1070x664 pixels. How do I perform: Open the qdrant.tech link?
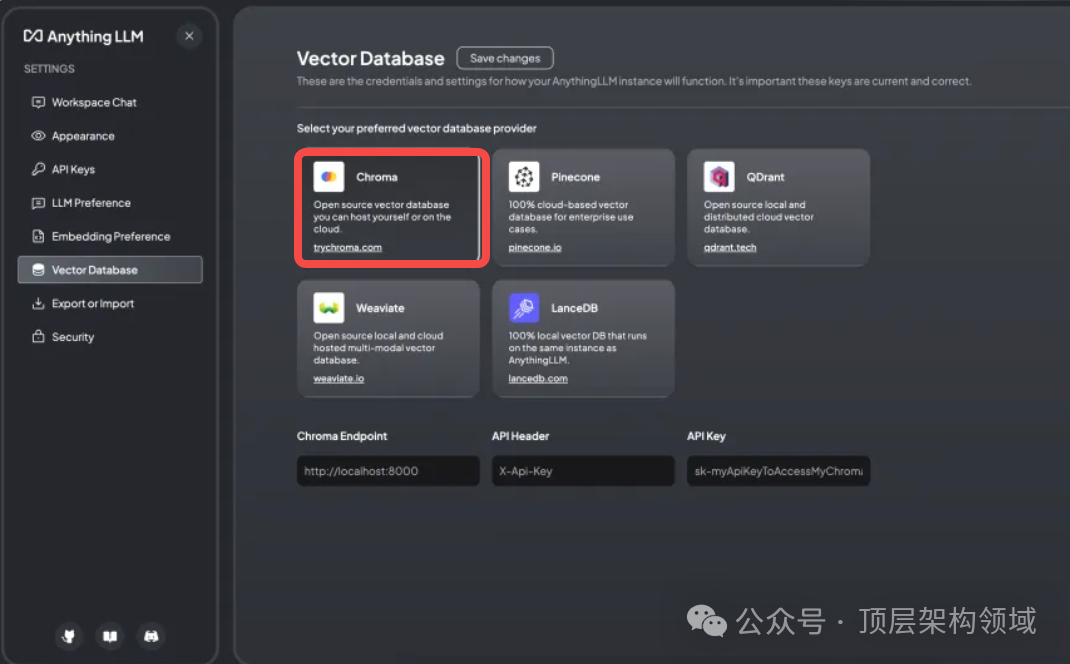[x=730, y=247]
